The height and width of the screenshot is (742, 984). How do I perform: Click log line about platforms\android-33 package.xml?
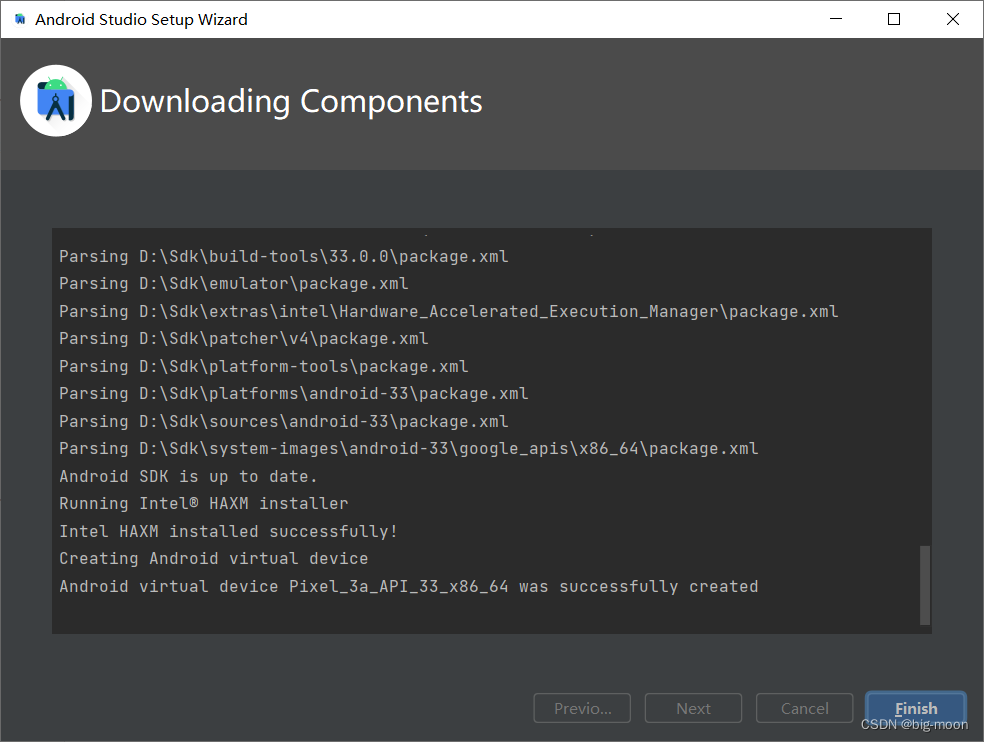click(x=294, y=394)
